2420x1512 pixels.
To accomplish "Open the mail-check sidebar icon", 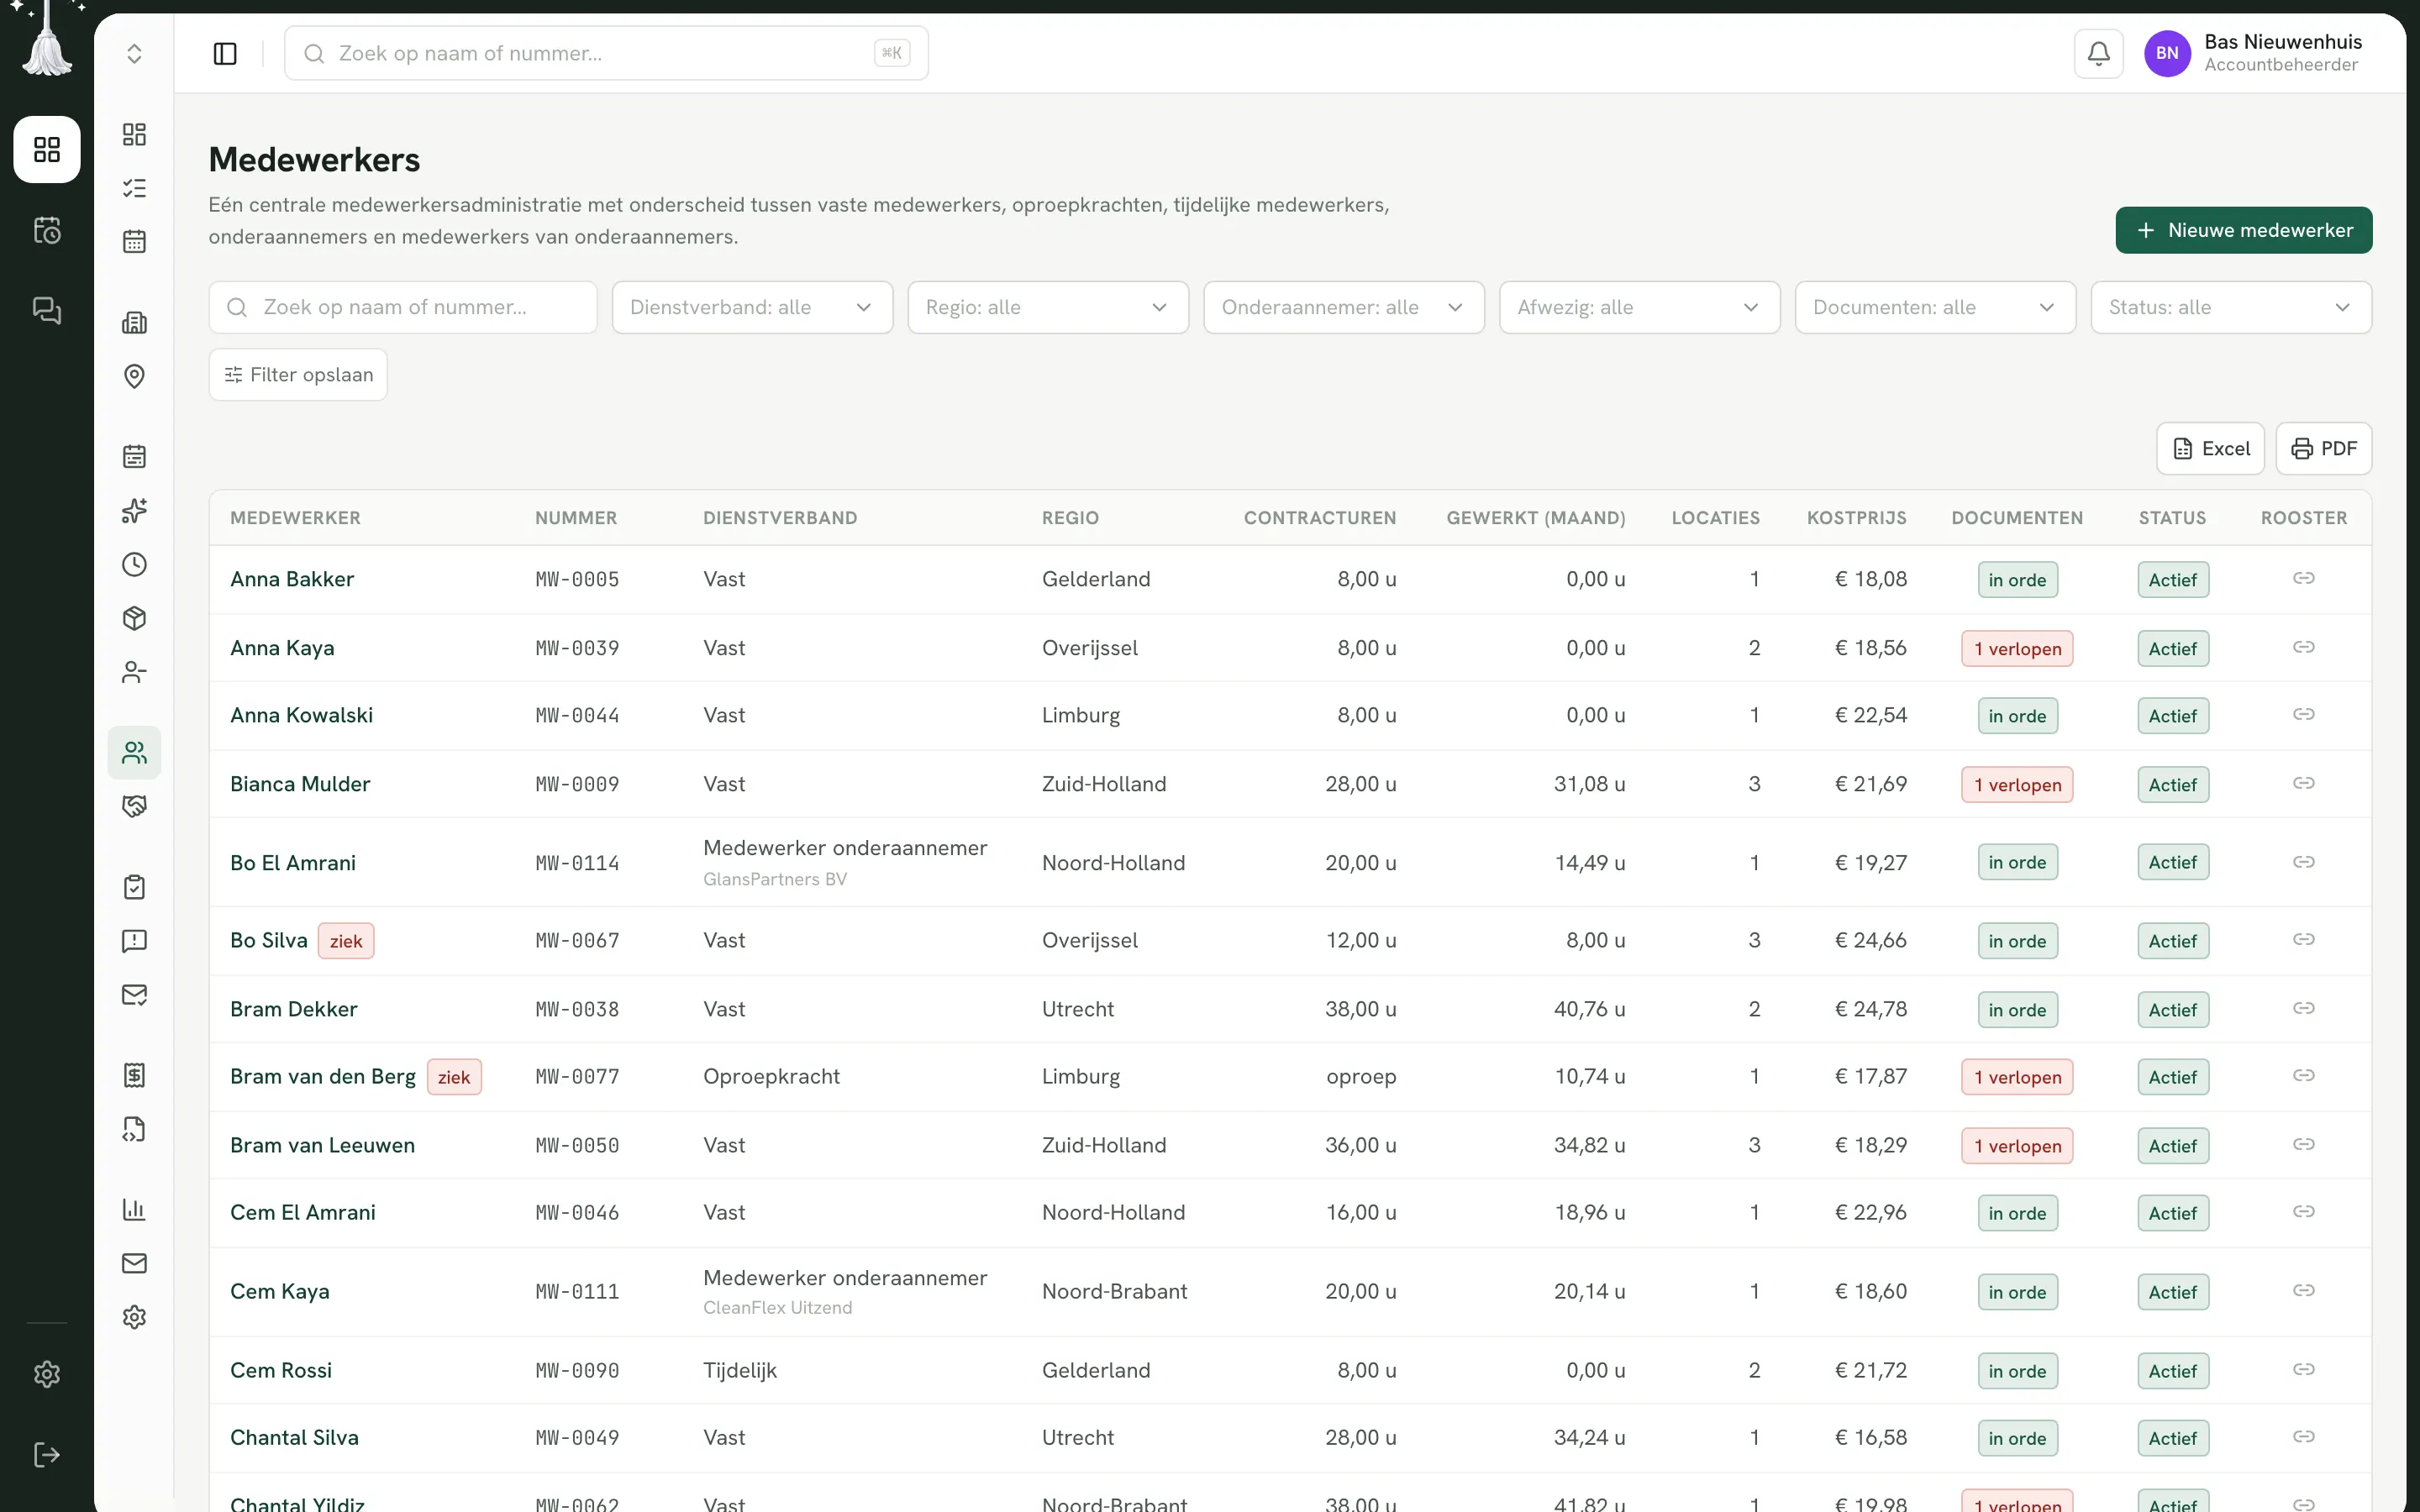I will pyautogui.click(x=134, y=995).
